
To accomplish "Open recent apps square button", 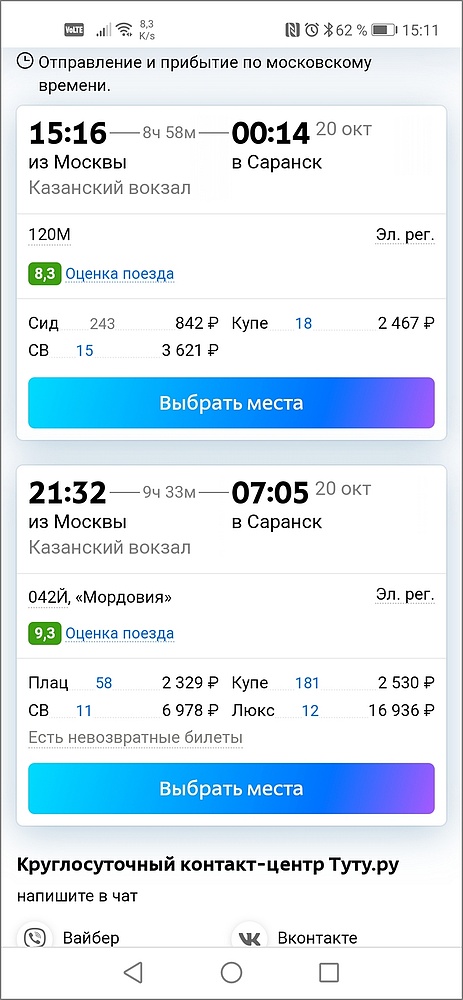I will 328,972.
